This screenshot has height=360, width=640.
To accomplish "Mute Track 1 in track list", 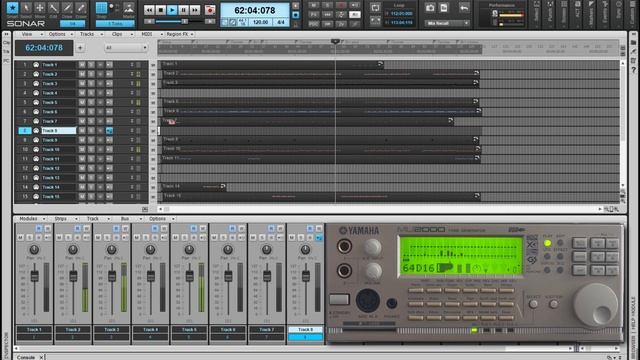I will [82, 65].
